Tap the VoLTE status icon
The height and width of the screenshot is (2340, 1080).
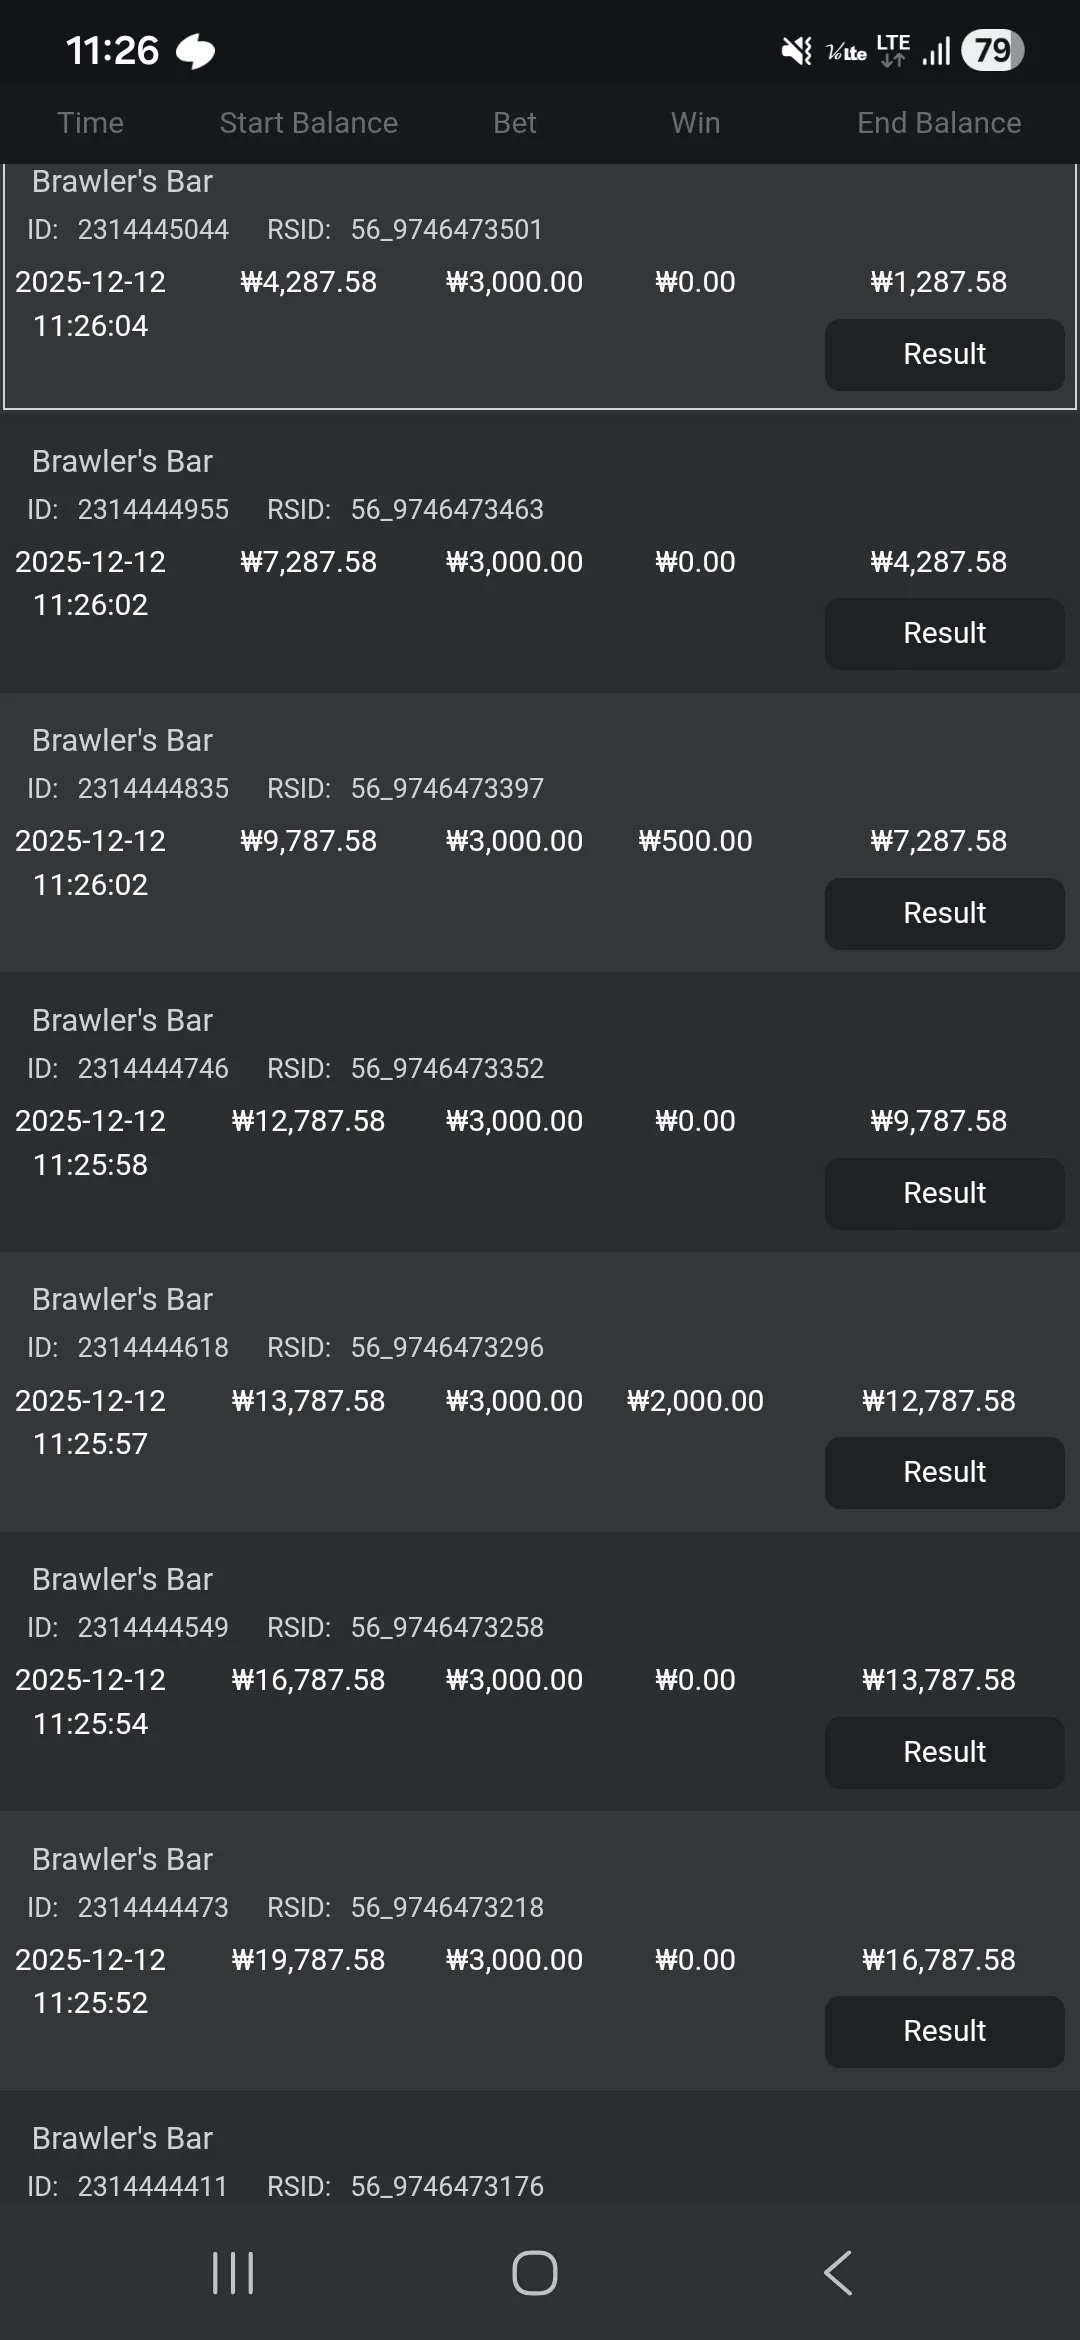pos(846,52)
